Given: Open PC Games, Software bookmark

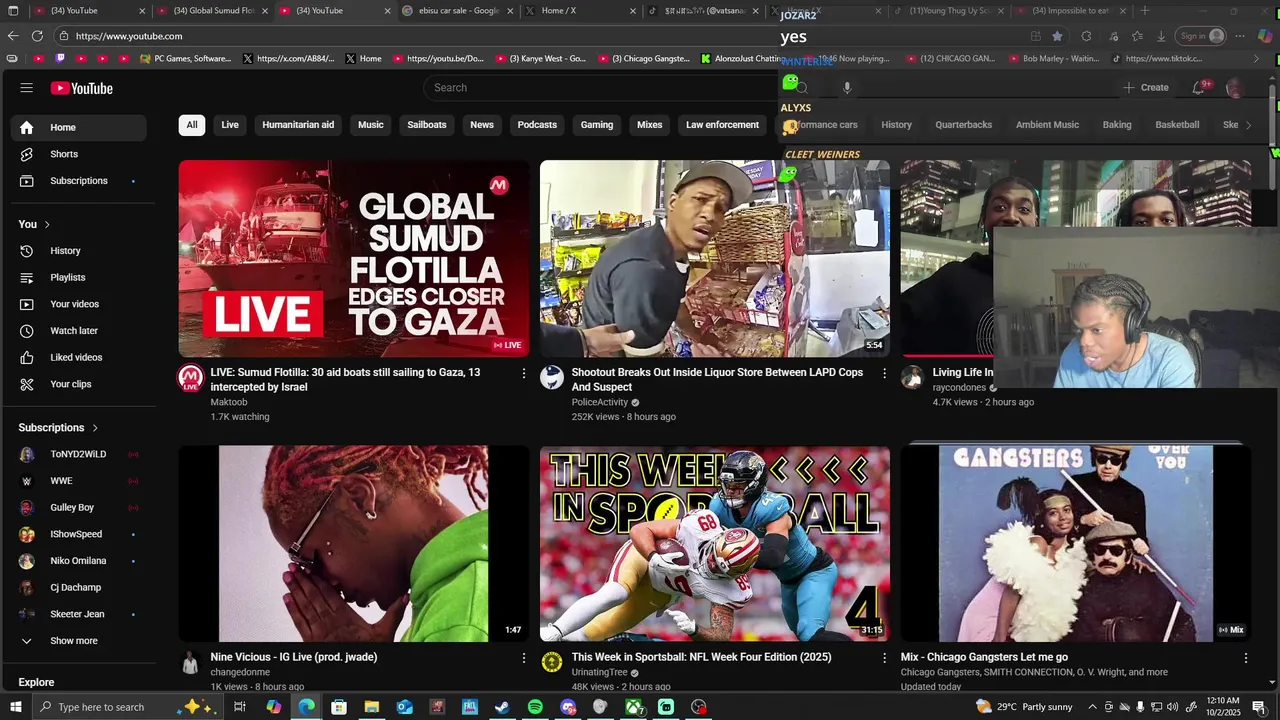Looking at the screenshot, I should [186, 59].
